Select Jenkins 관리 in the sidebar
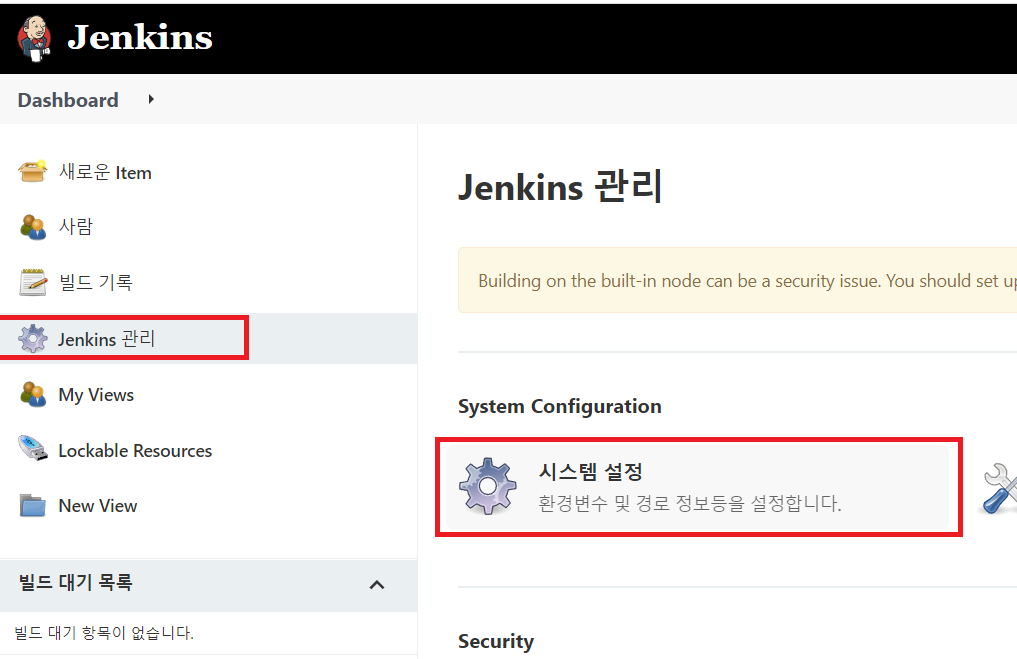Screen dimensions: 1017x659 click(107, 339)
